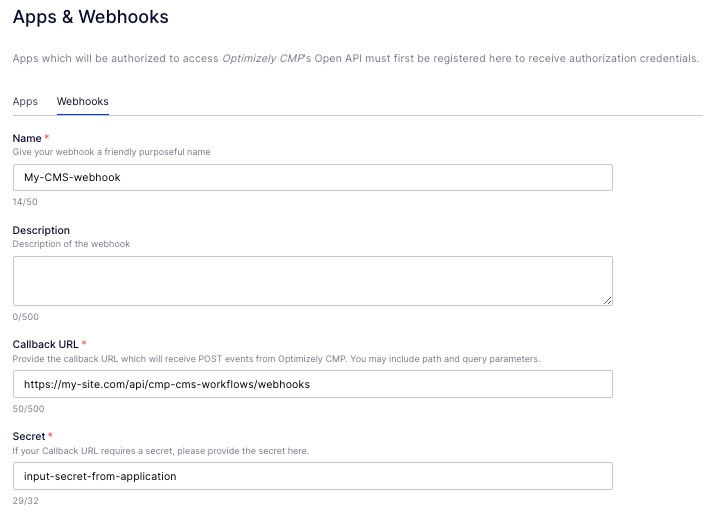Click the 50/500 counter under Callback URL
Screen dimensions: 703x513
(x=28, y=408)
